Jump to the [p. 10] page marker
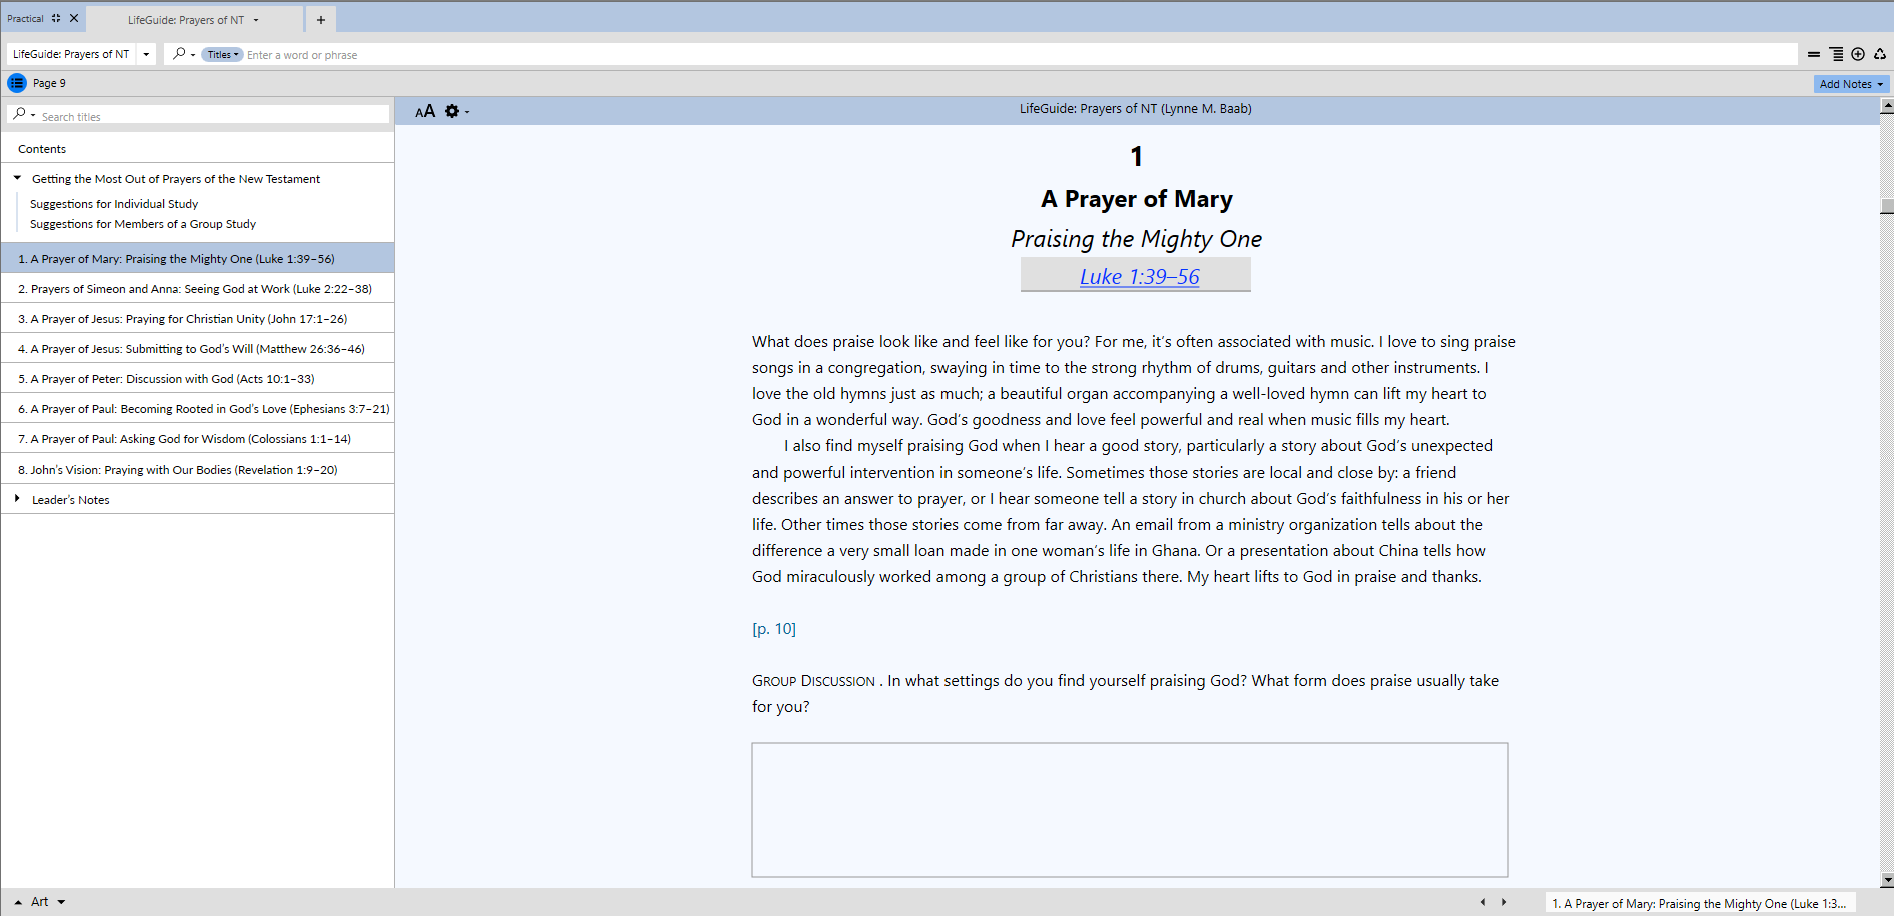The width and height of the screenshot is (1894, 916). pos(774,629)
